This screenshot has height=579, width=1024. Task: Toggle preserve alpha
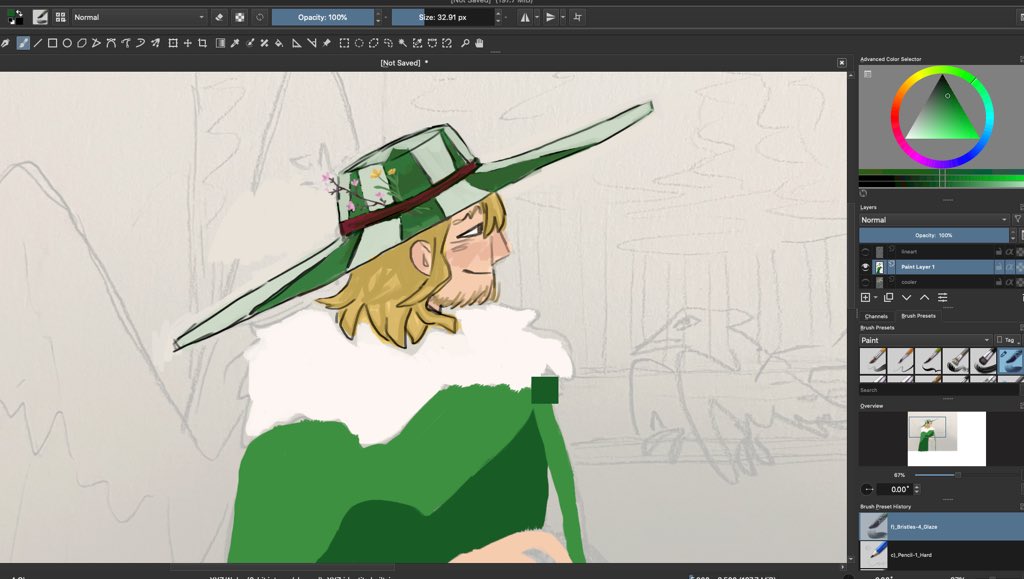point(240,17)
